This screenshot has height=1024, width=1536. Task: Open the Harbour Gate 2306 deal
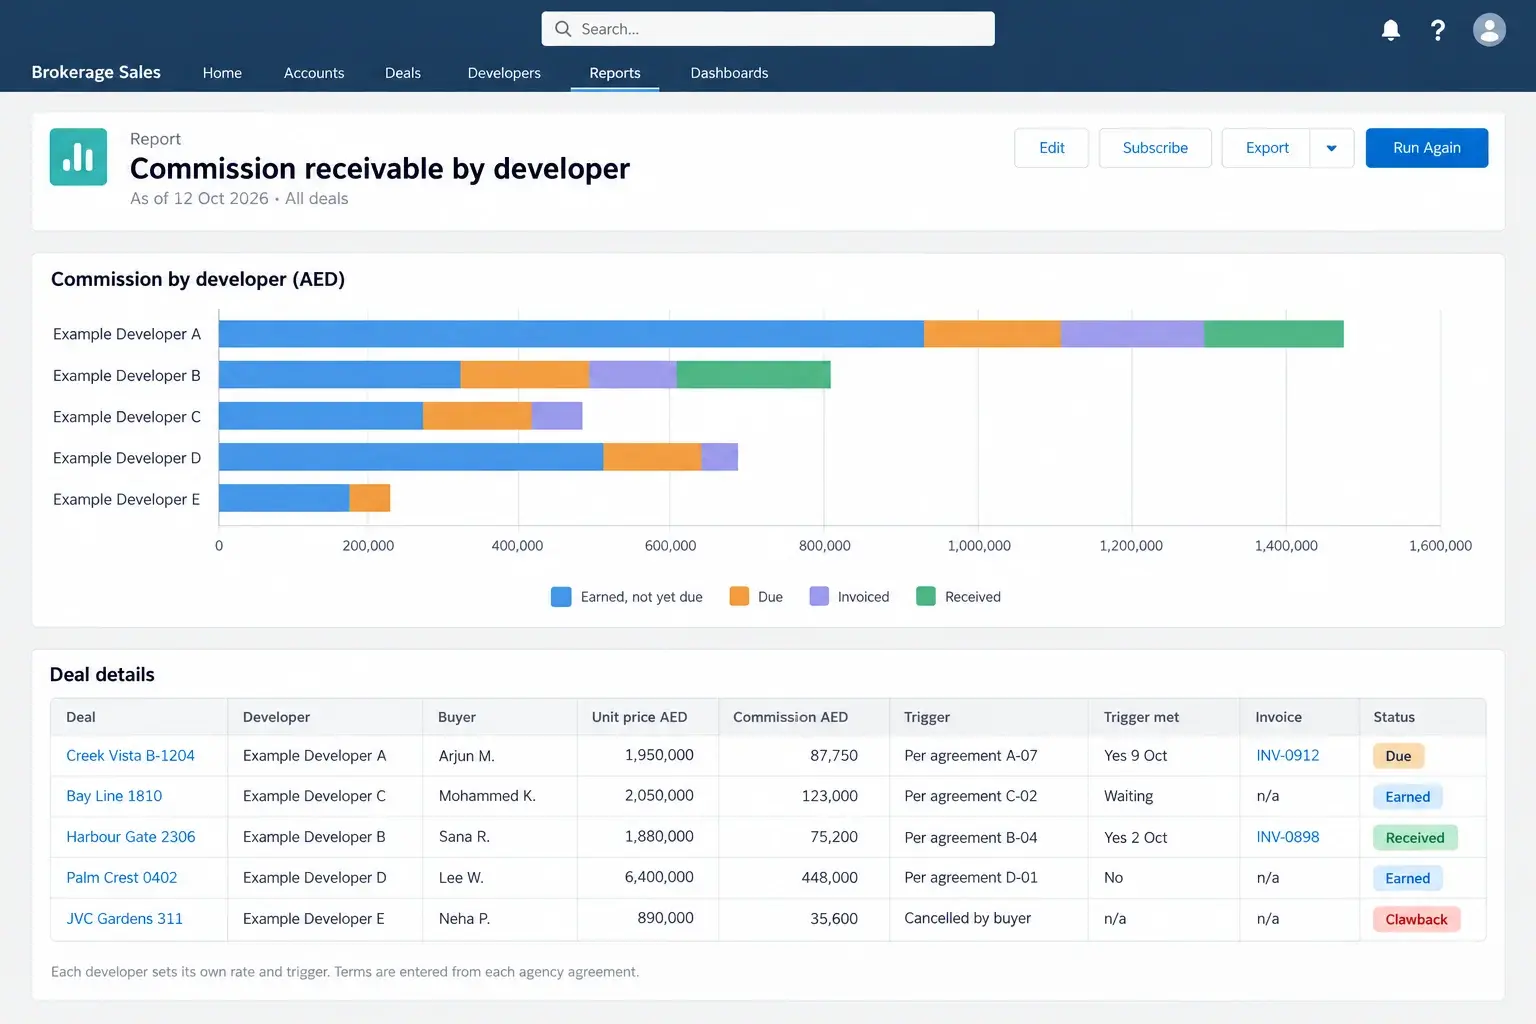click(131, 837)
